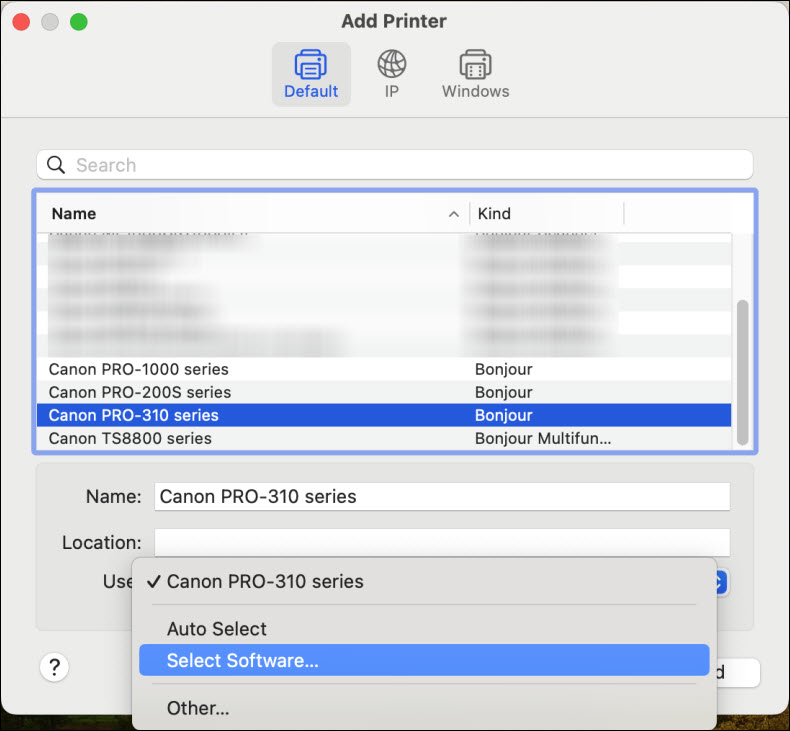Viewport: 790px width, 731px height.
Task: Click the Name column sort arrow
Action: tap(454, 214)
